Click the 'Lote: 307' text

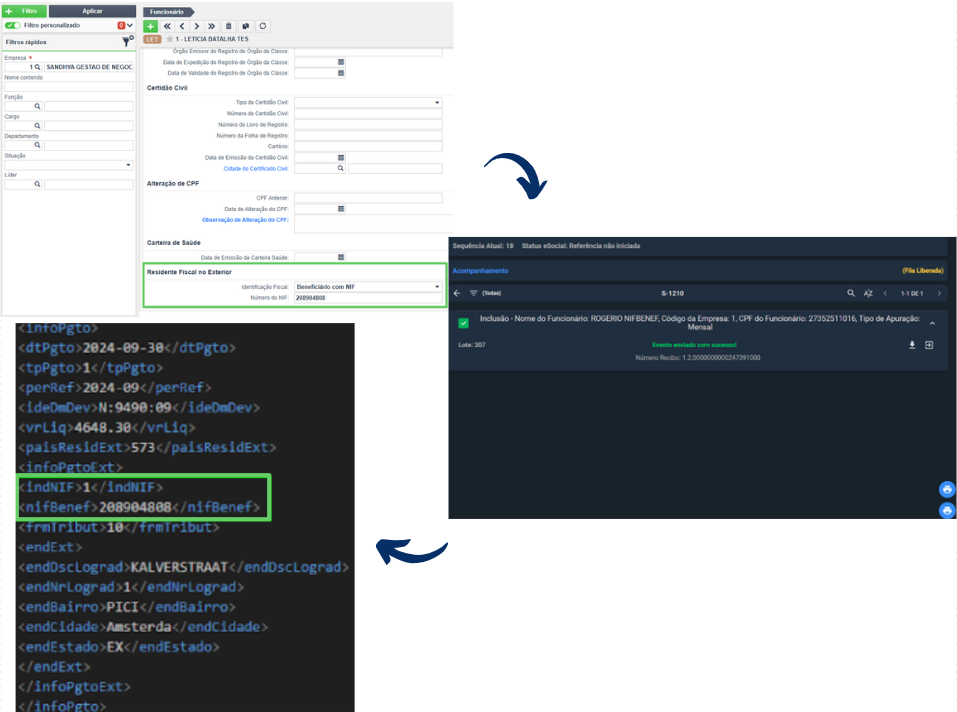tap(472, 345)
